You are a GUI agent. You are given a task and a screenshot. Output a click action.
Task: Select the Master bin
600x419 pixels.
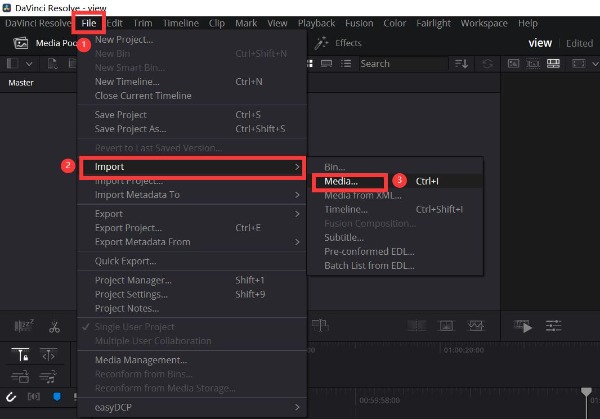pos(21,83)
